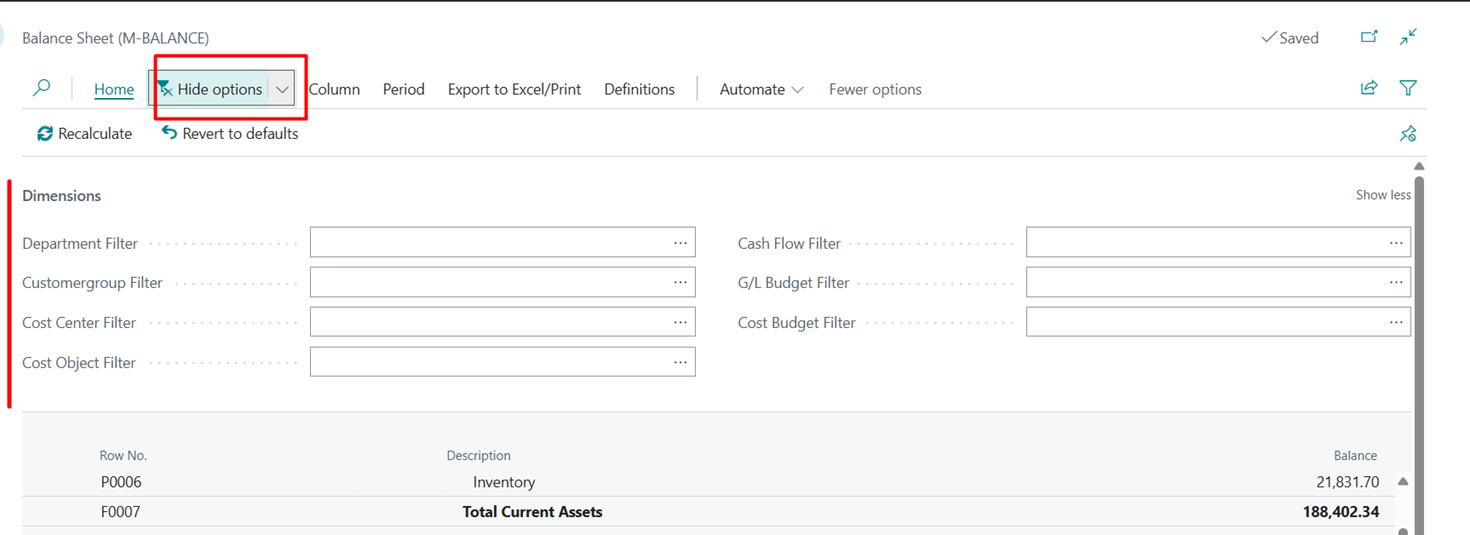1470x535 pixels.
Task: Click the Balance column header
Action: pos(1355,455)
